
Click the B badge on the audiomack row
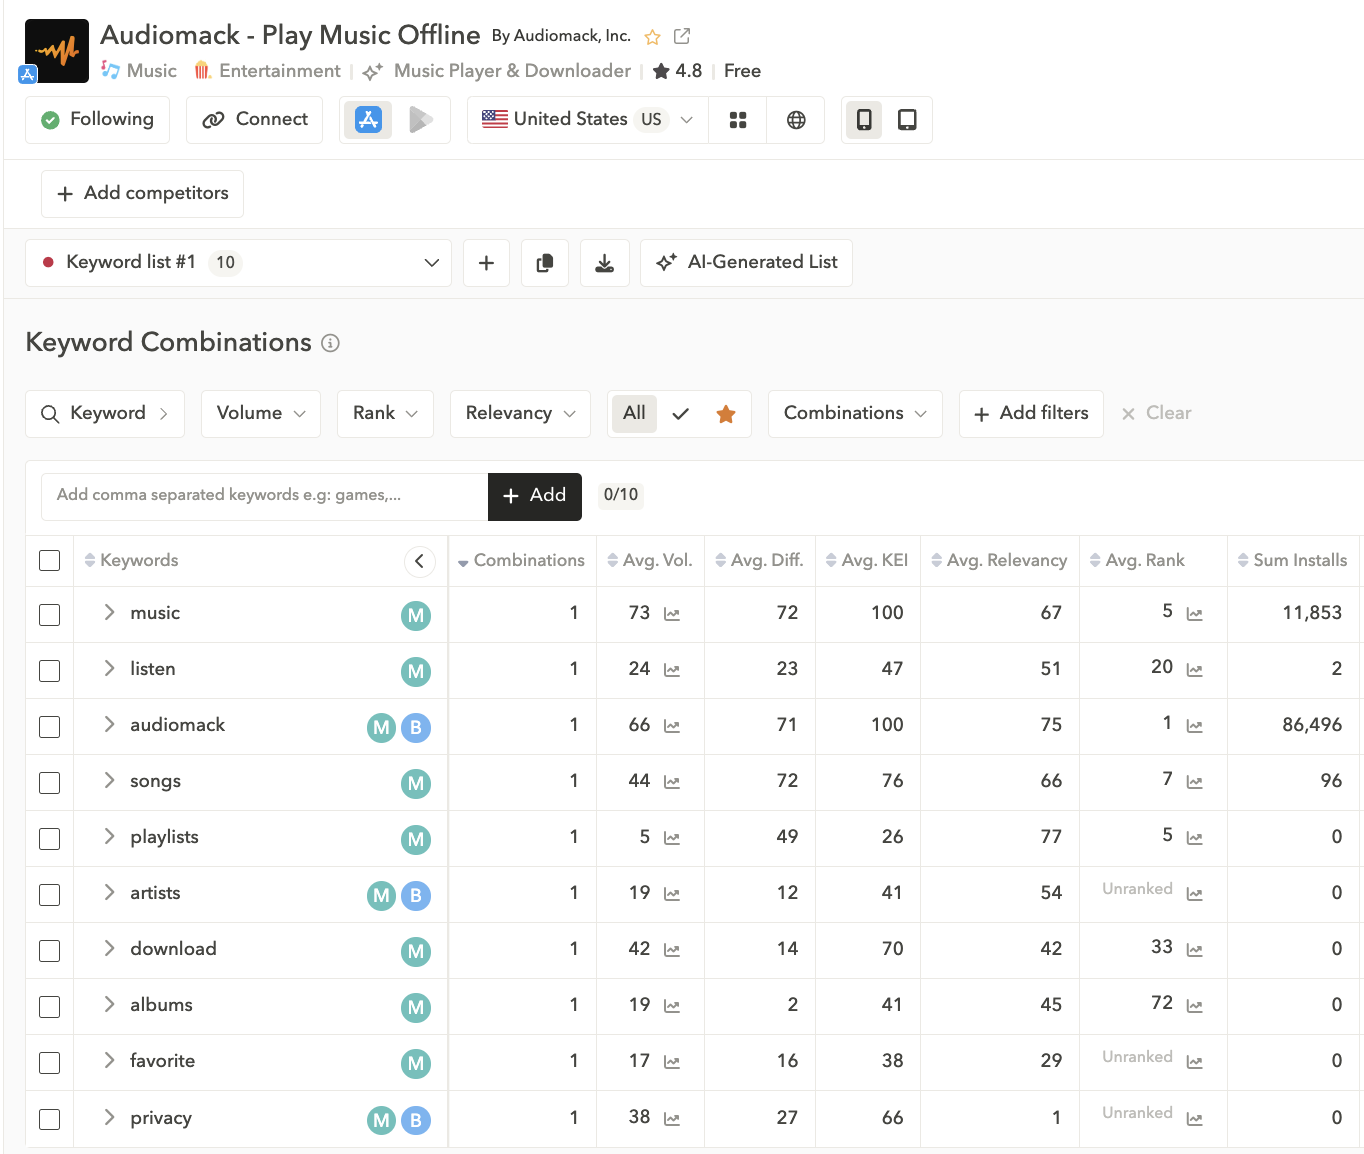click(x=416, y=728)
